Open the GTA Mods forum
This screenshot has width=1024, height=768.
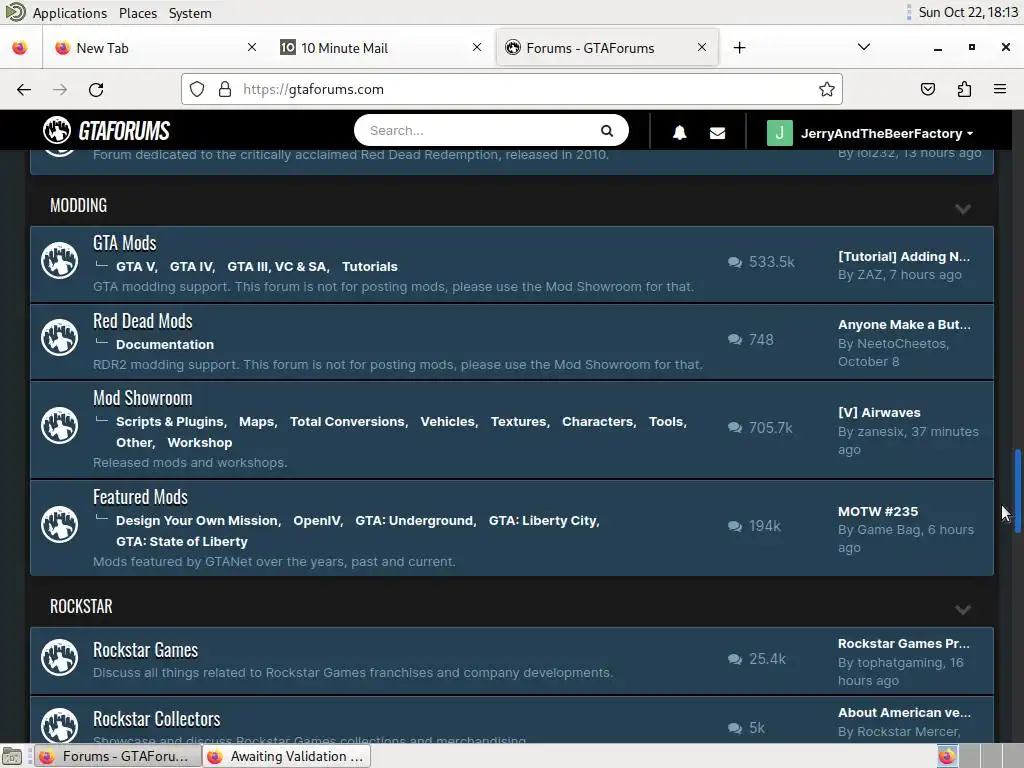(x=125, y=243)
